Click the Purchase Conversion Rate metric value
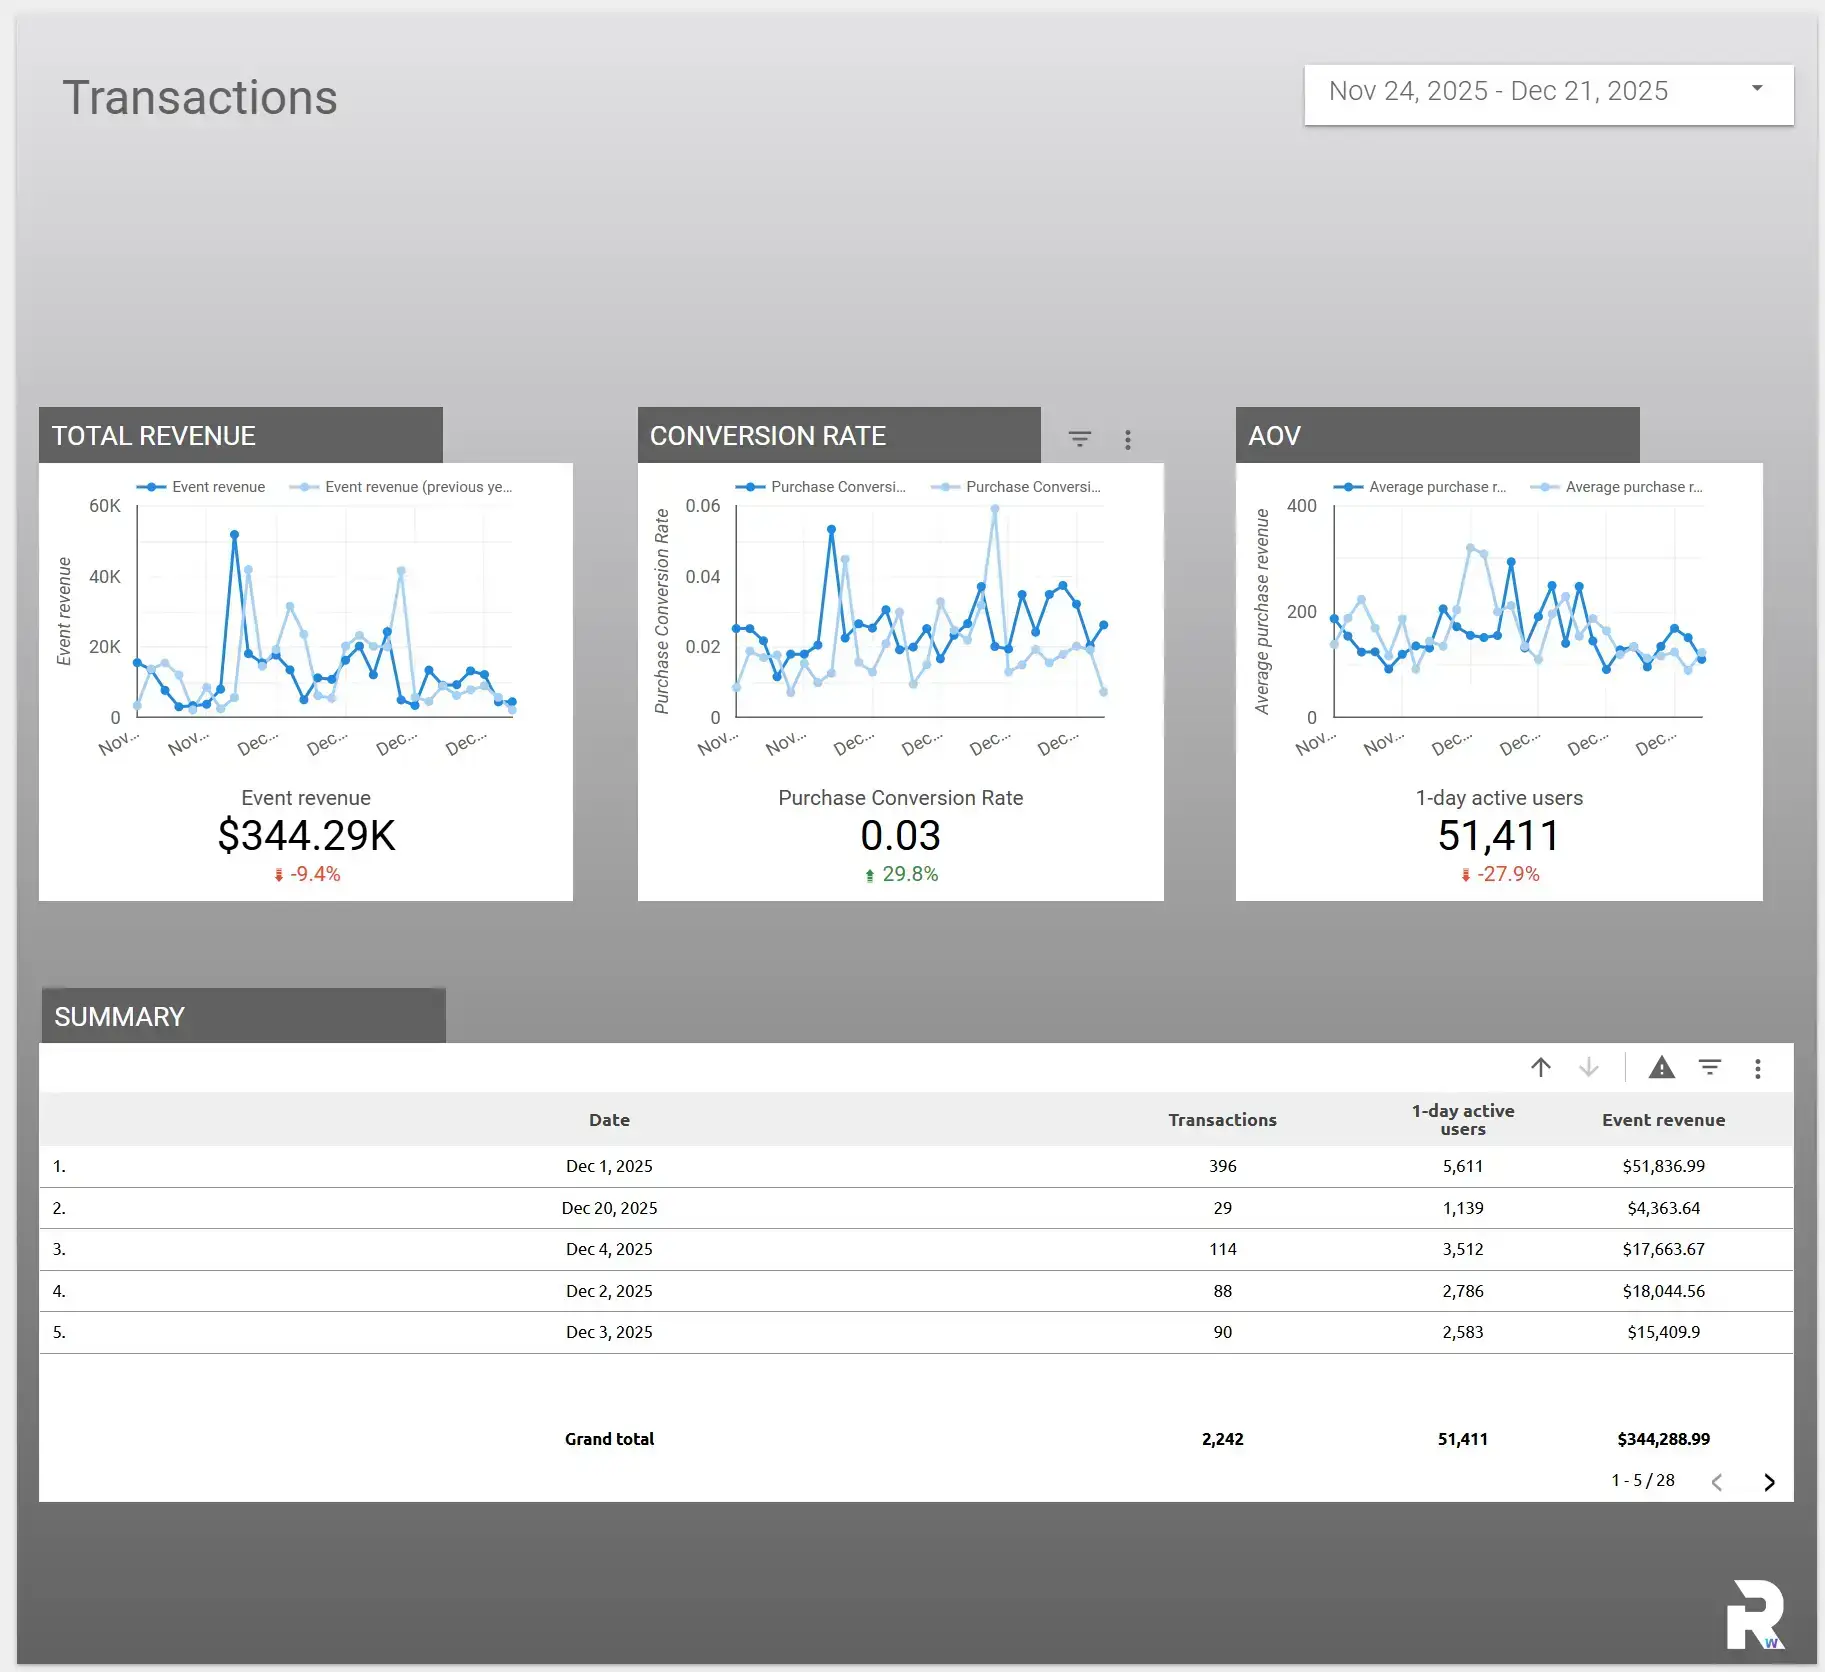 (899, 835)
